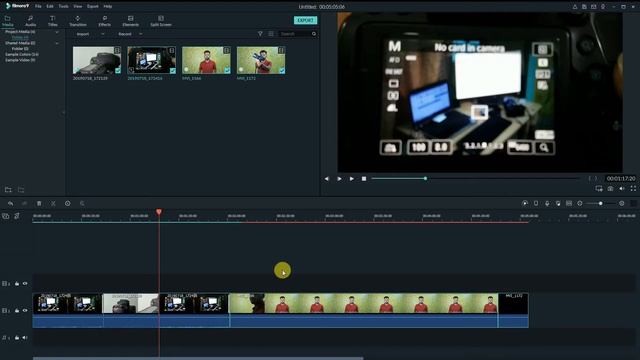
Task: Select Sample Colors in the media tree
Action: (22, 54)
